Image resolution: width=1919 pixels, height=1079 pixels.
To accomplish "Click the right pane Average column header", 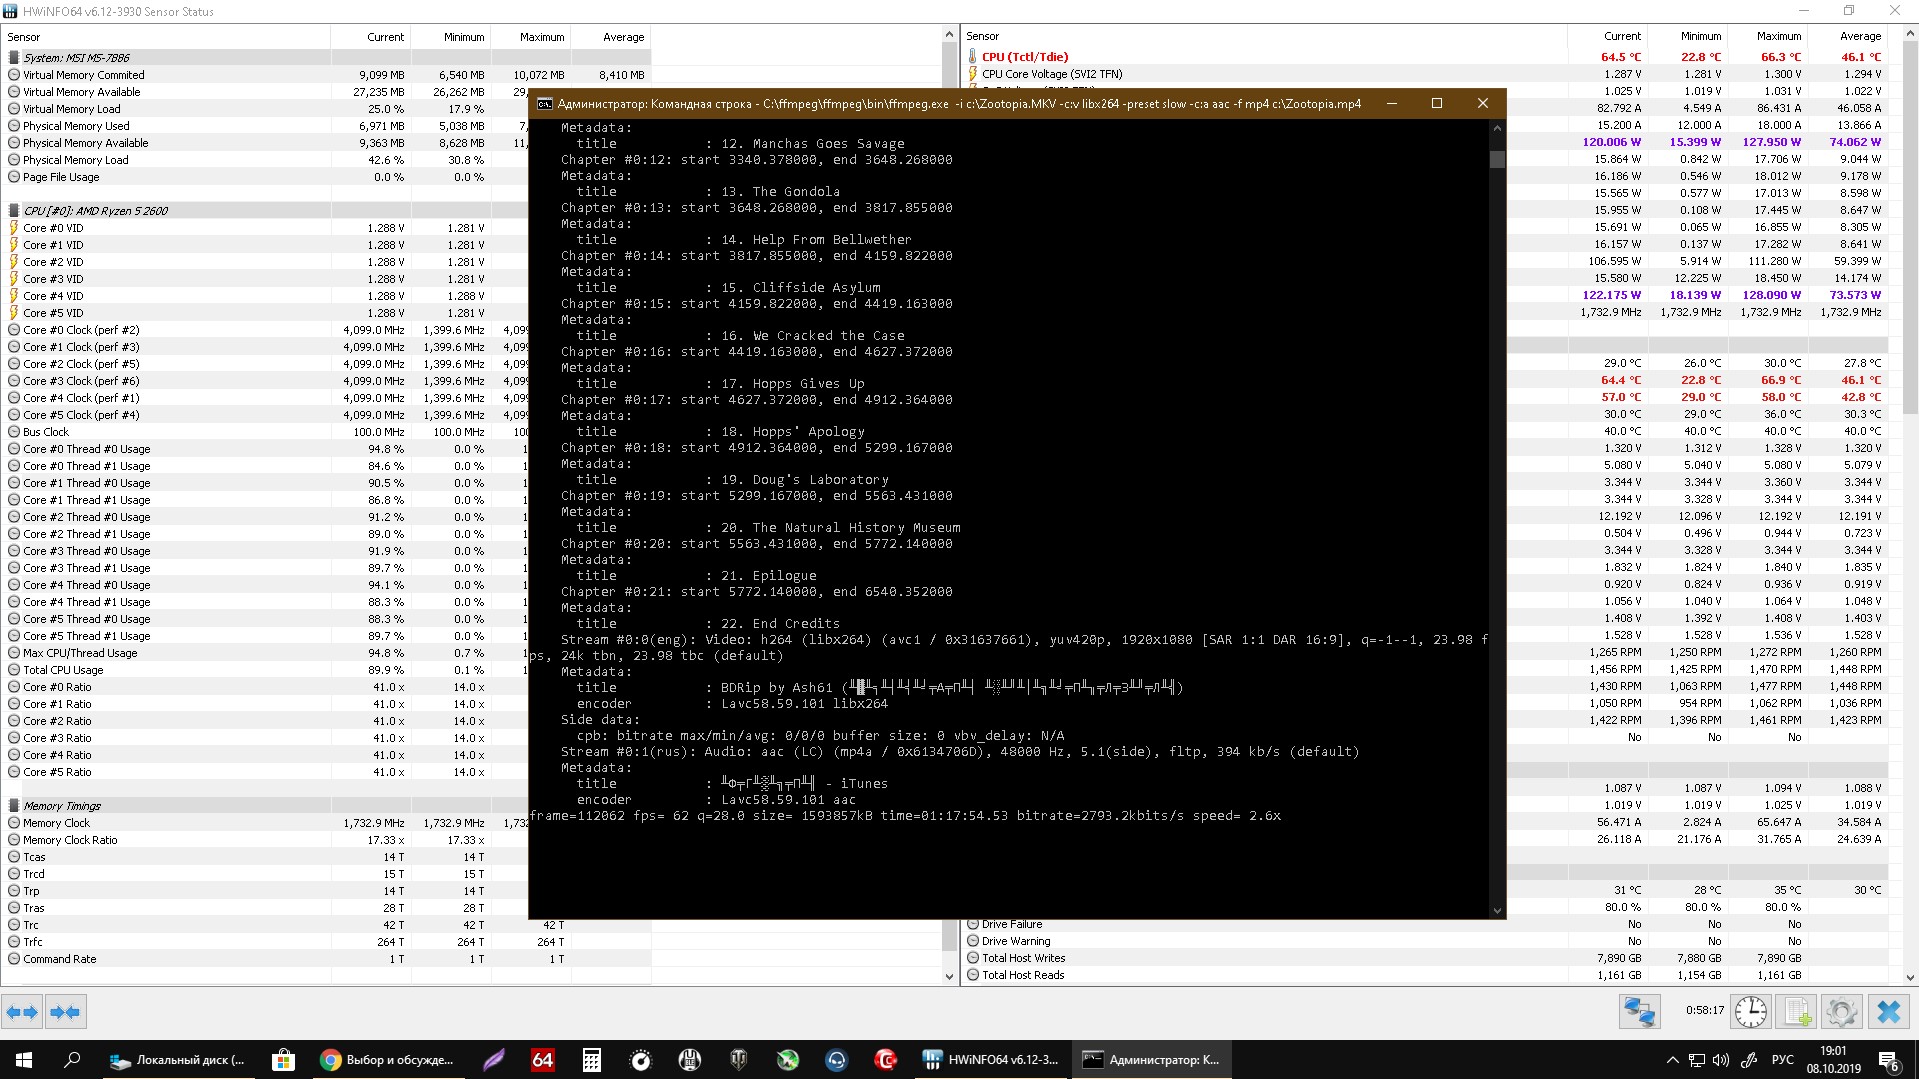I will pyautogui.click(x=1848, y=36).
